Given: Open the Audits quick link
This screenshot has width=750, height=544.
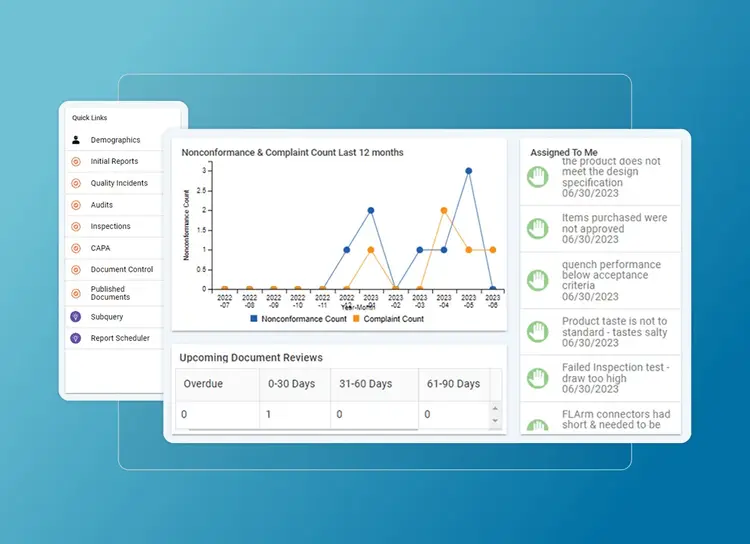Looking at the screenshot, I should [102, 205].
